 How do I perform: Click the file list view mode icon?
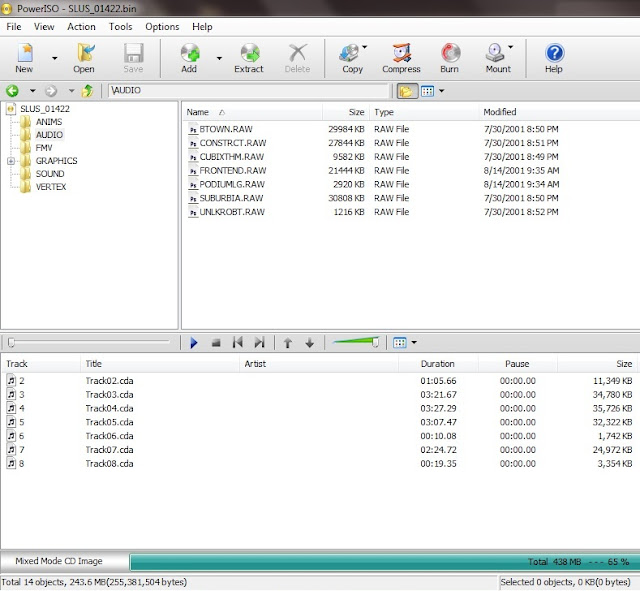click(x=427, y=91)
